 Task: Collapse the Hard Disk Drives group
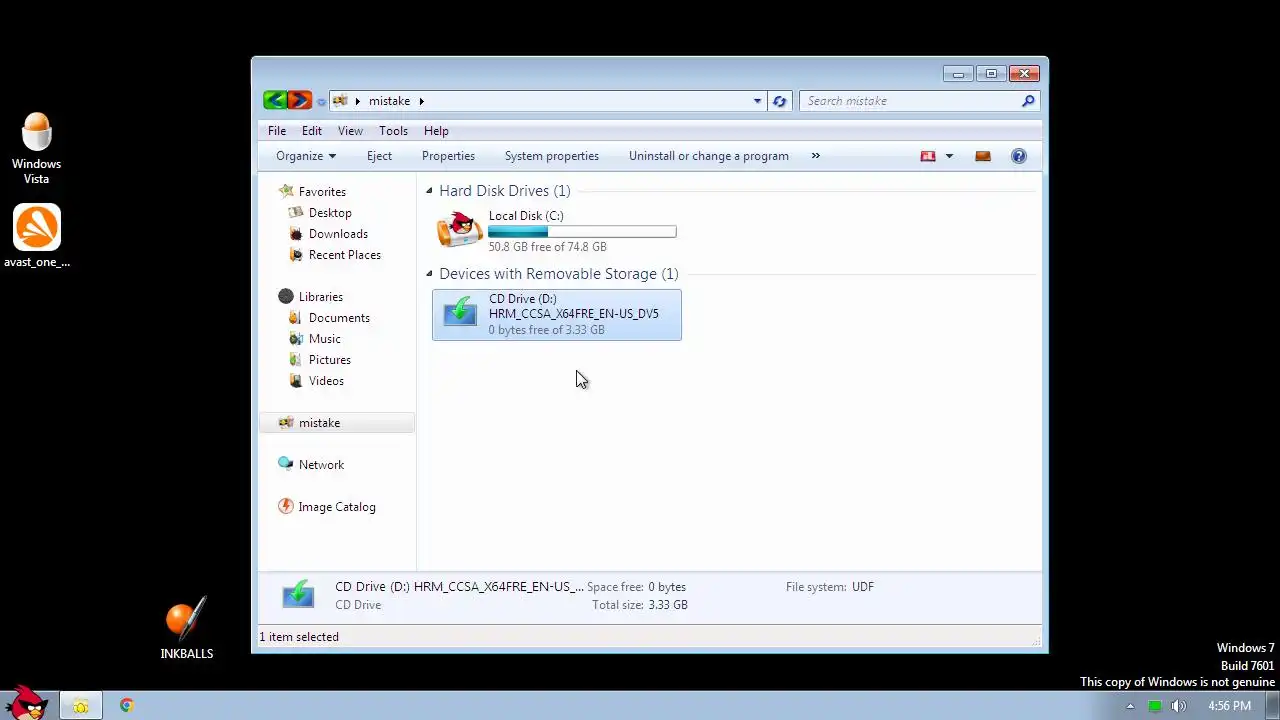[429, 191]
